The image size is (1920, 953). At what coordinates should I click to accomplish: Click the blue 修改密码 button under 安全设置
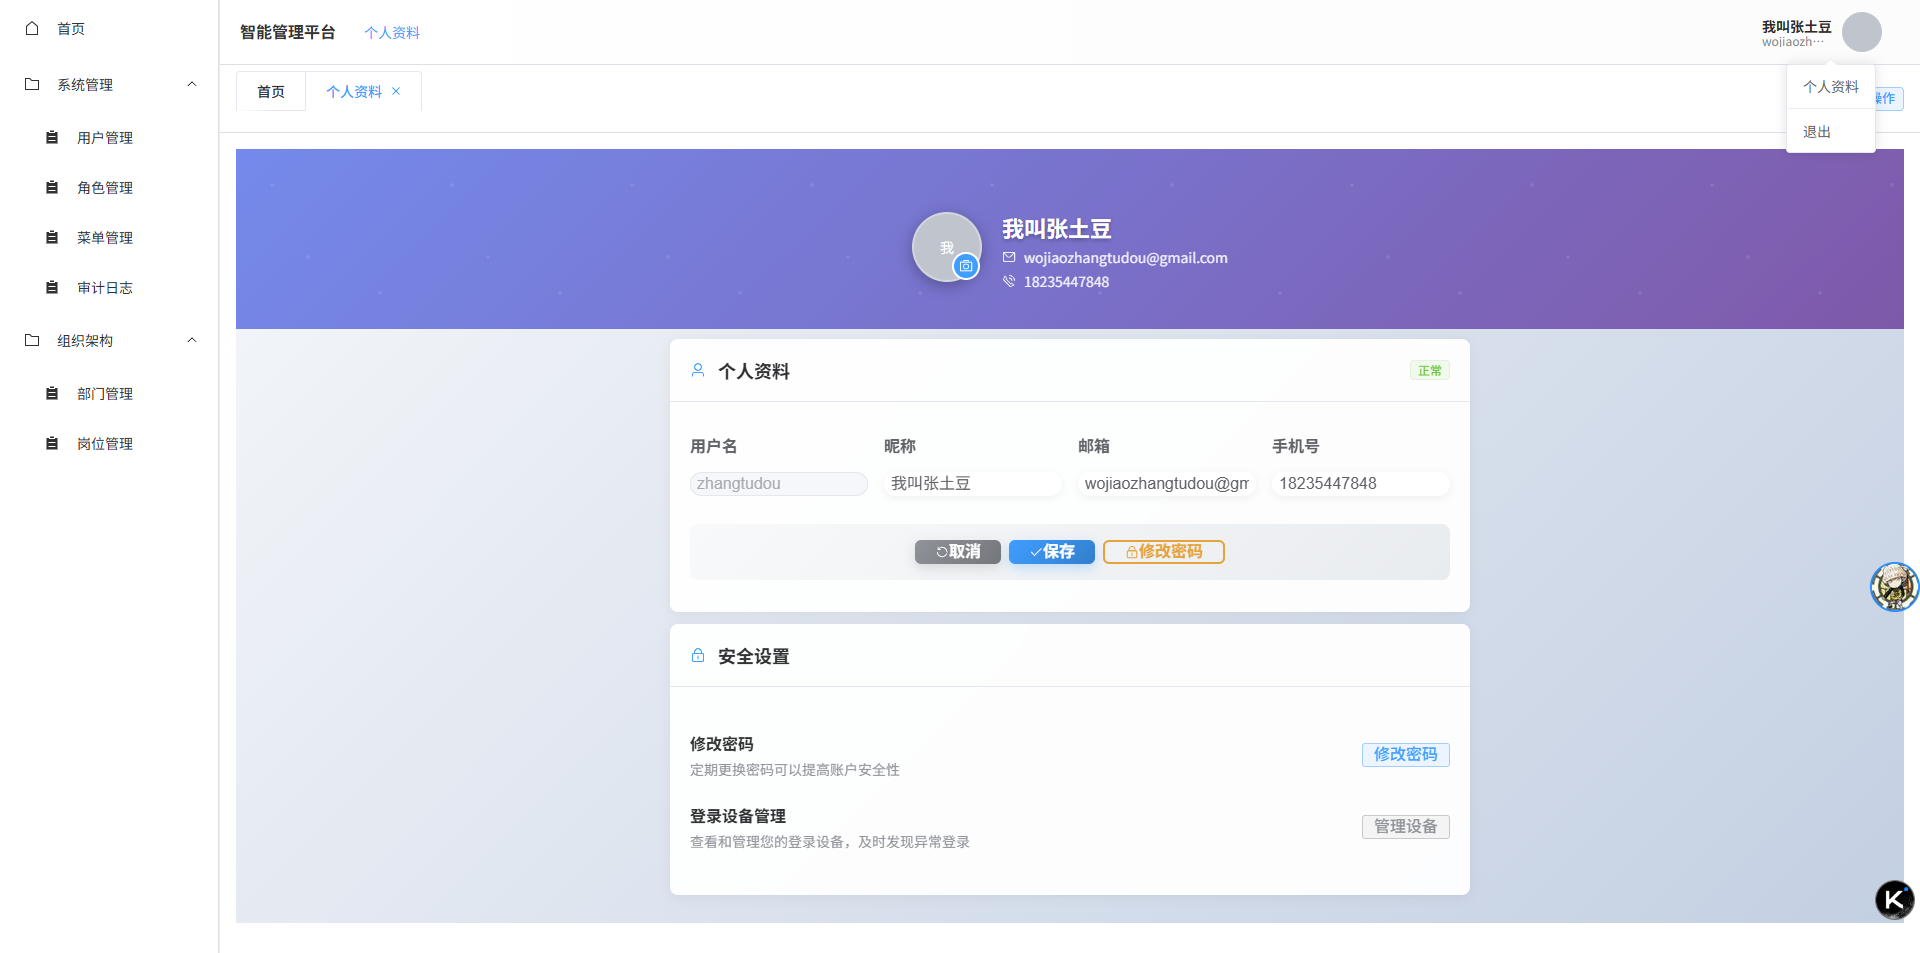click(1406, 755)
